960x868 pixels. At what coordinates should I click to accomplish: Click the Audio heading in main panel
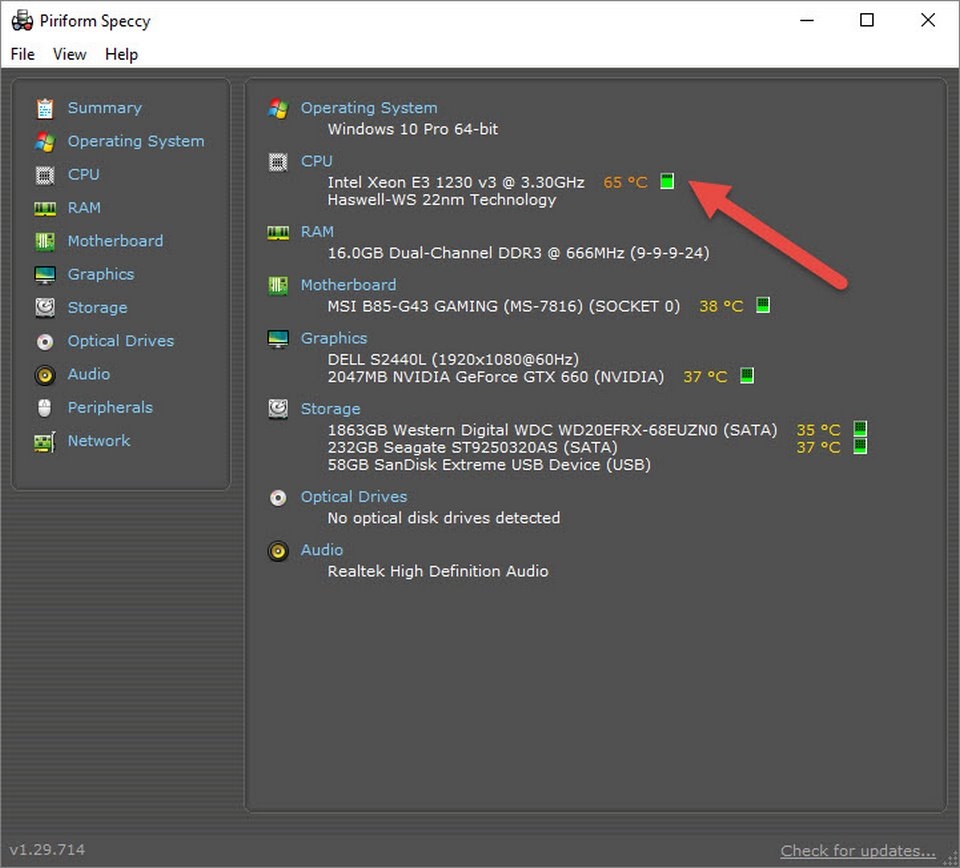pyautogui.click(x=321, y=550)
